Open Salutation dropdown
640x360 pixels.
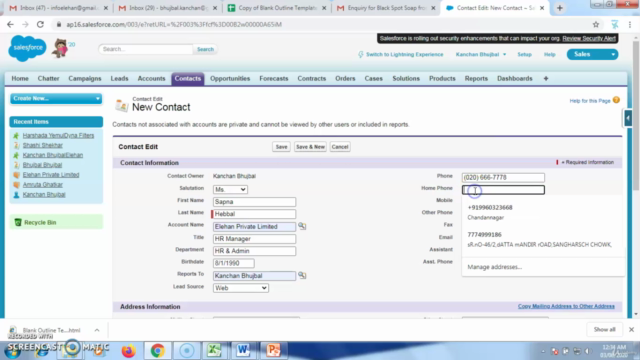coord(230,189)
